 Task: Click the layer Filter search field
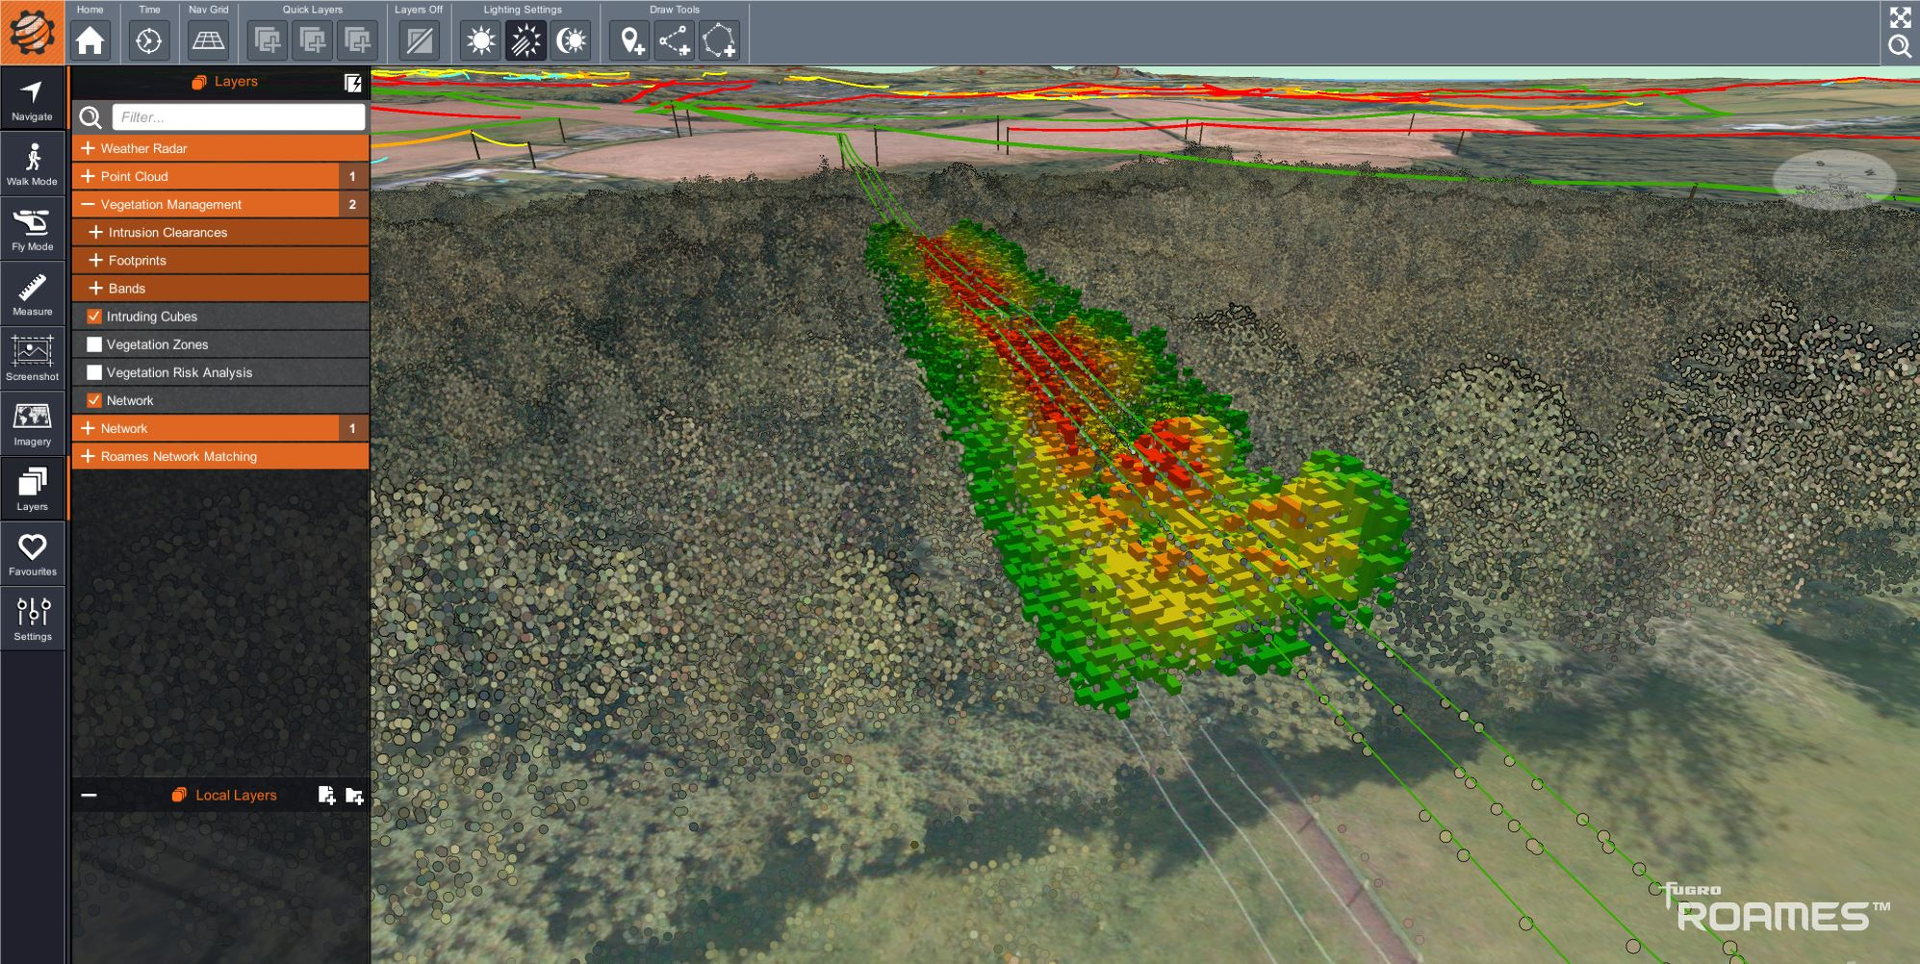238,117
